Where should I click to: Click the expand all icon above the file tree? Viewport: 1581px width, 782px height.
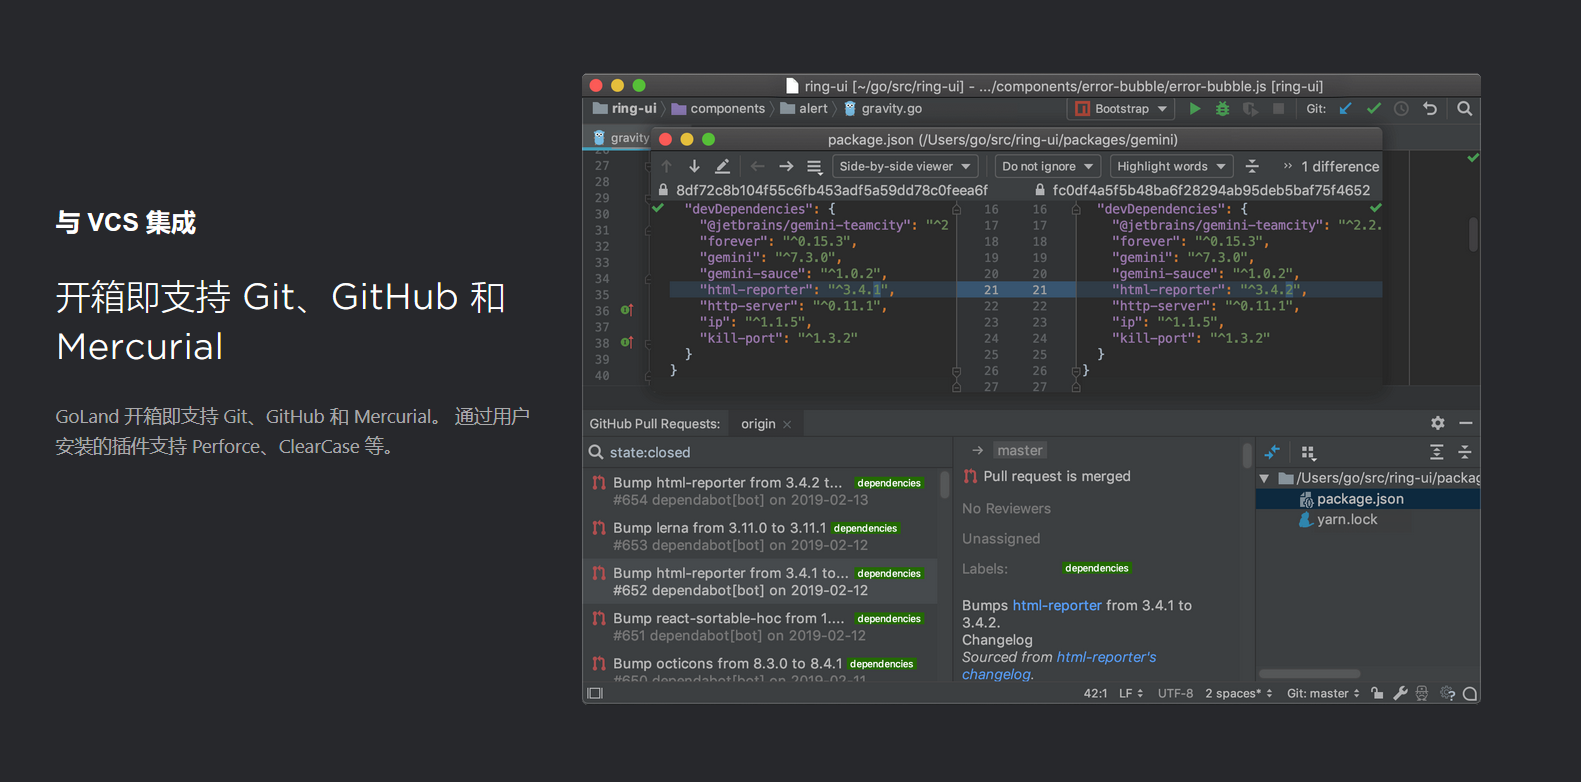(x=1437, y=452)
